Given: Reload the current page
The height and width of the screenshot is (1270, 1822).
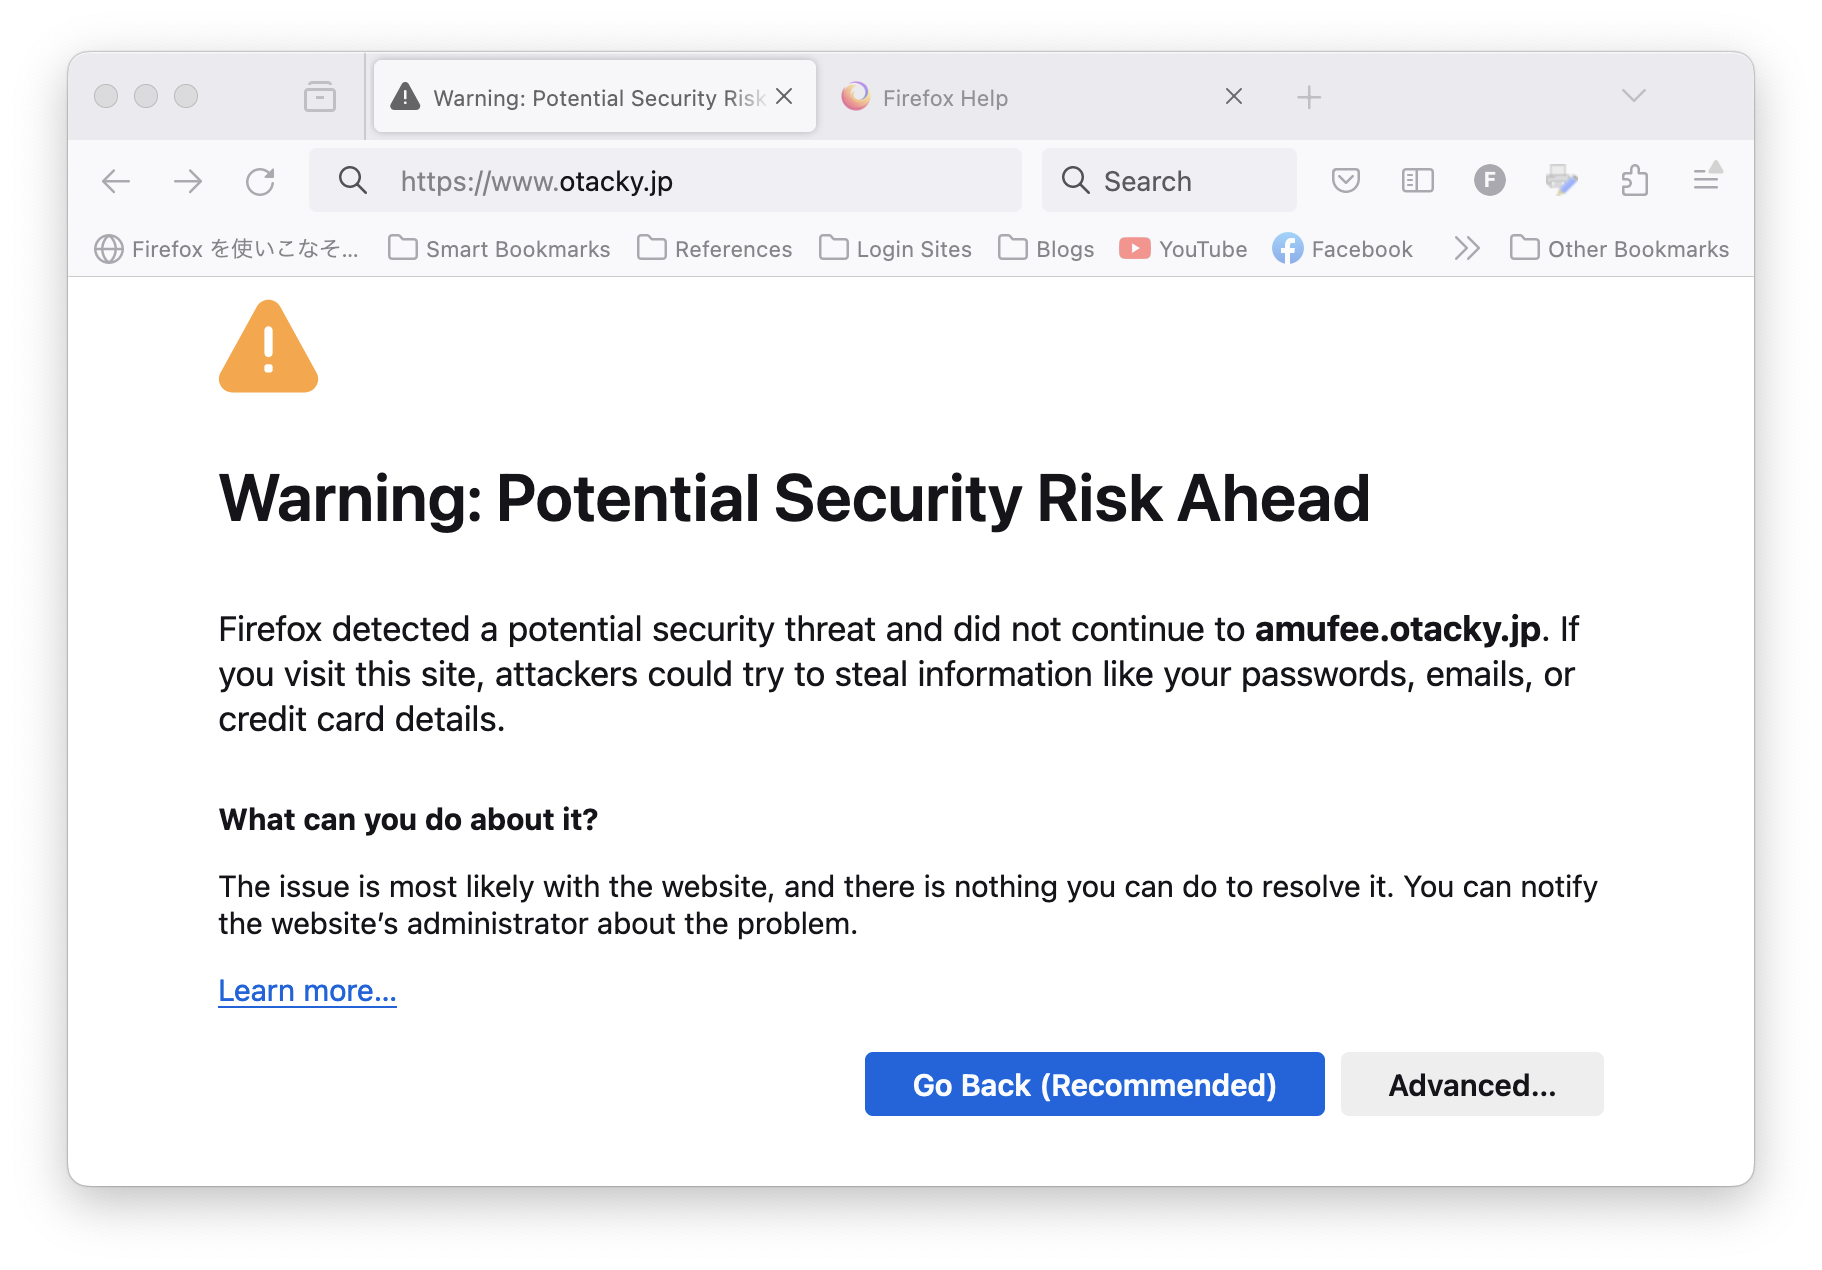Looking at the screenshot, I should [260, 181].
